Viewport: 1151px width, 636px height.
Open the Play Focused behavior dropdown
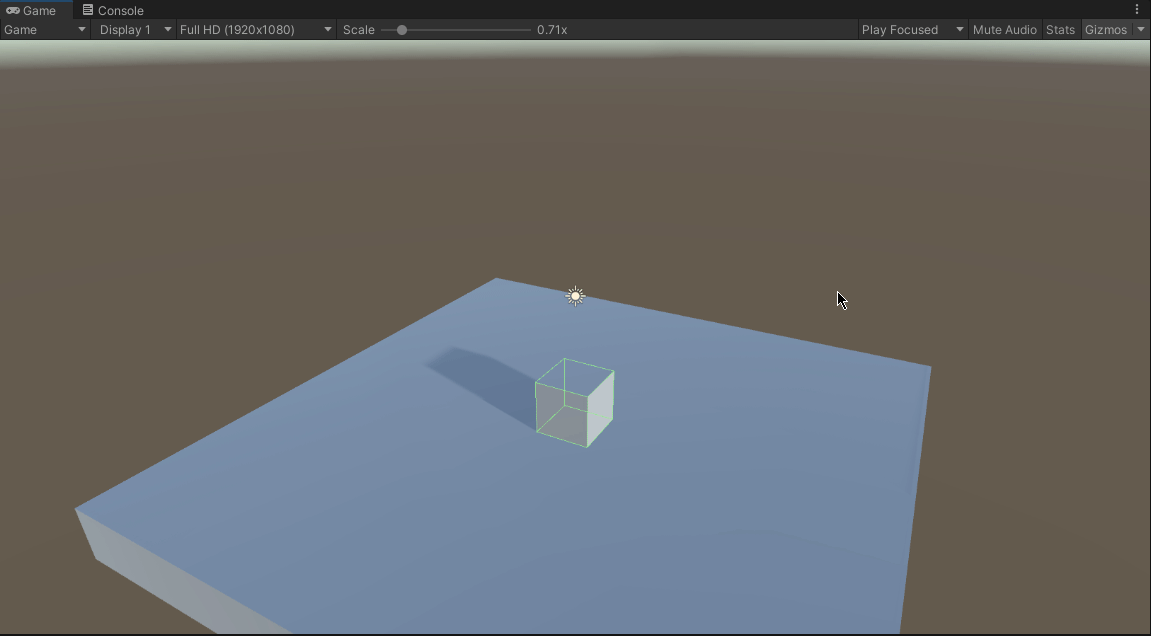(x=910, y=29)
